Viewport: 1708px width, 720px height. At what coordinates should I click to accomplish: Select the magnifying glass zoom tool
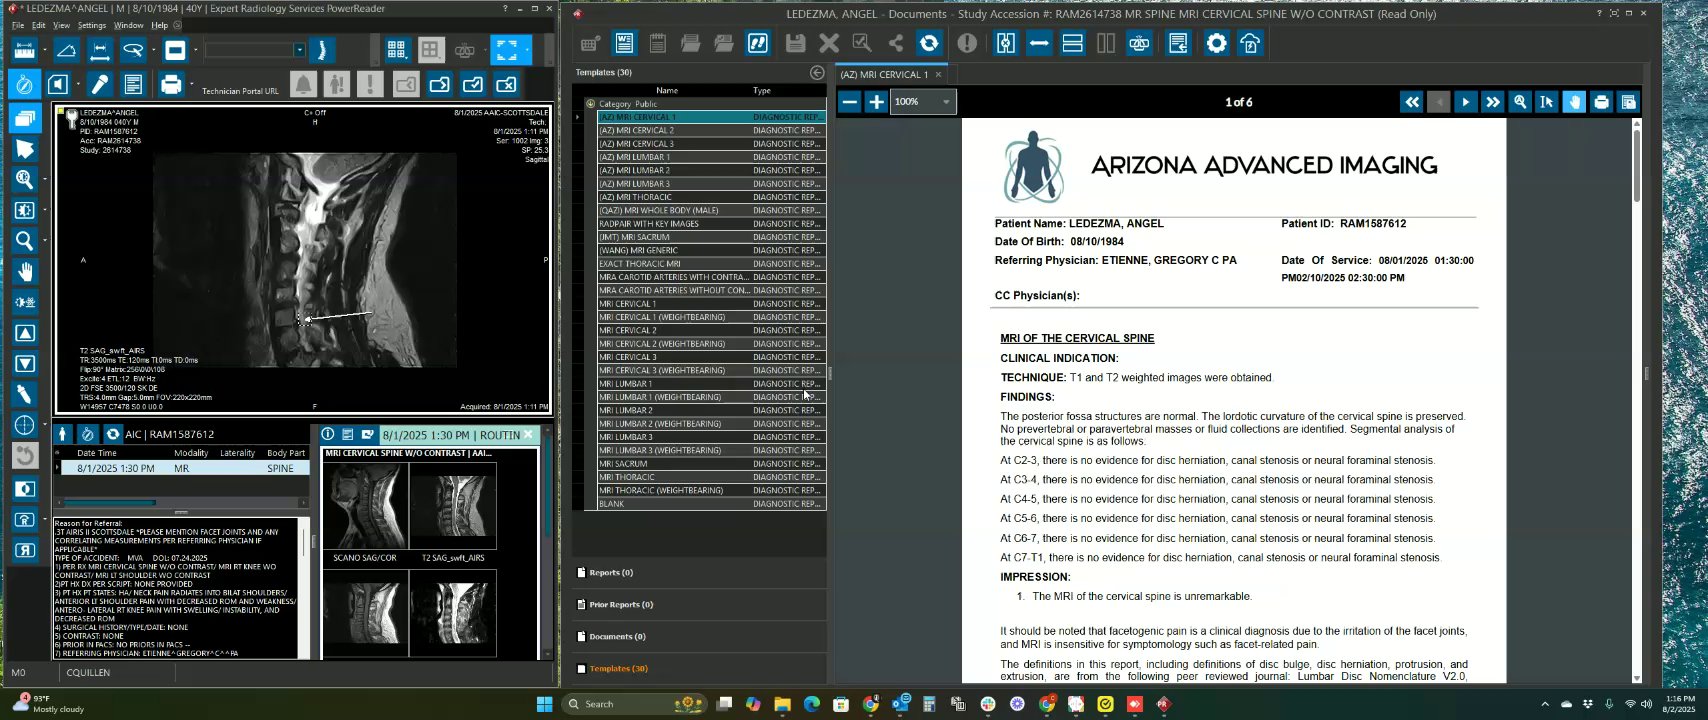[25, 240]
